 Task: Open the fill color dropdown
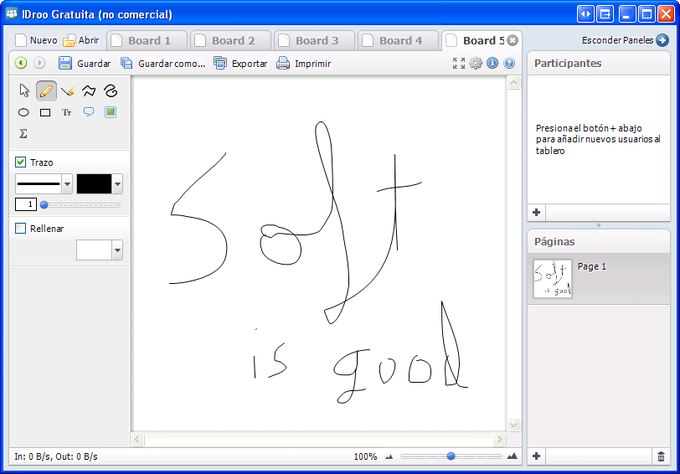coord(117,250)
